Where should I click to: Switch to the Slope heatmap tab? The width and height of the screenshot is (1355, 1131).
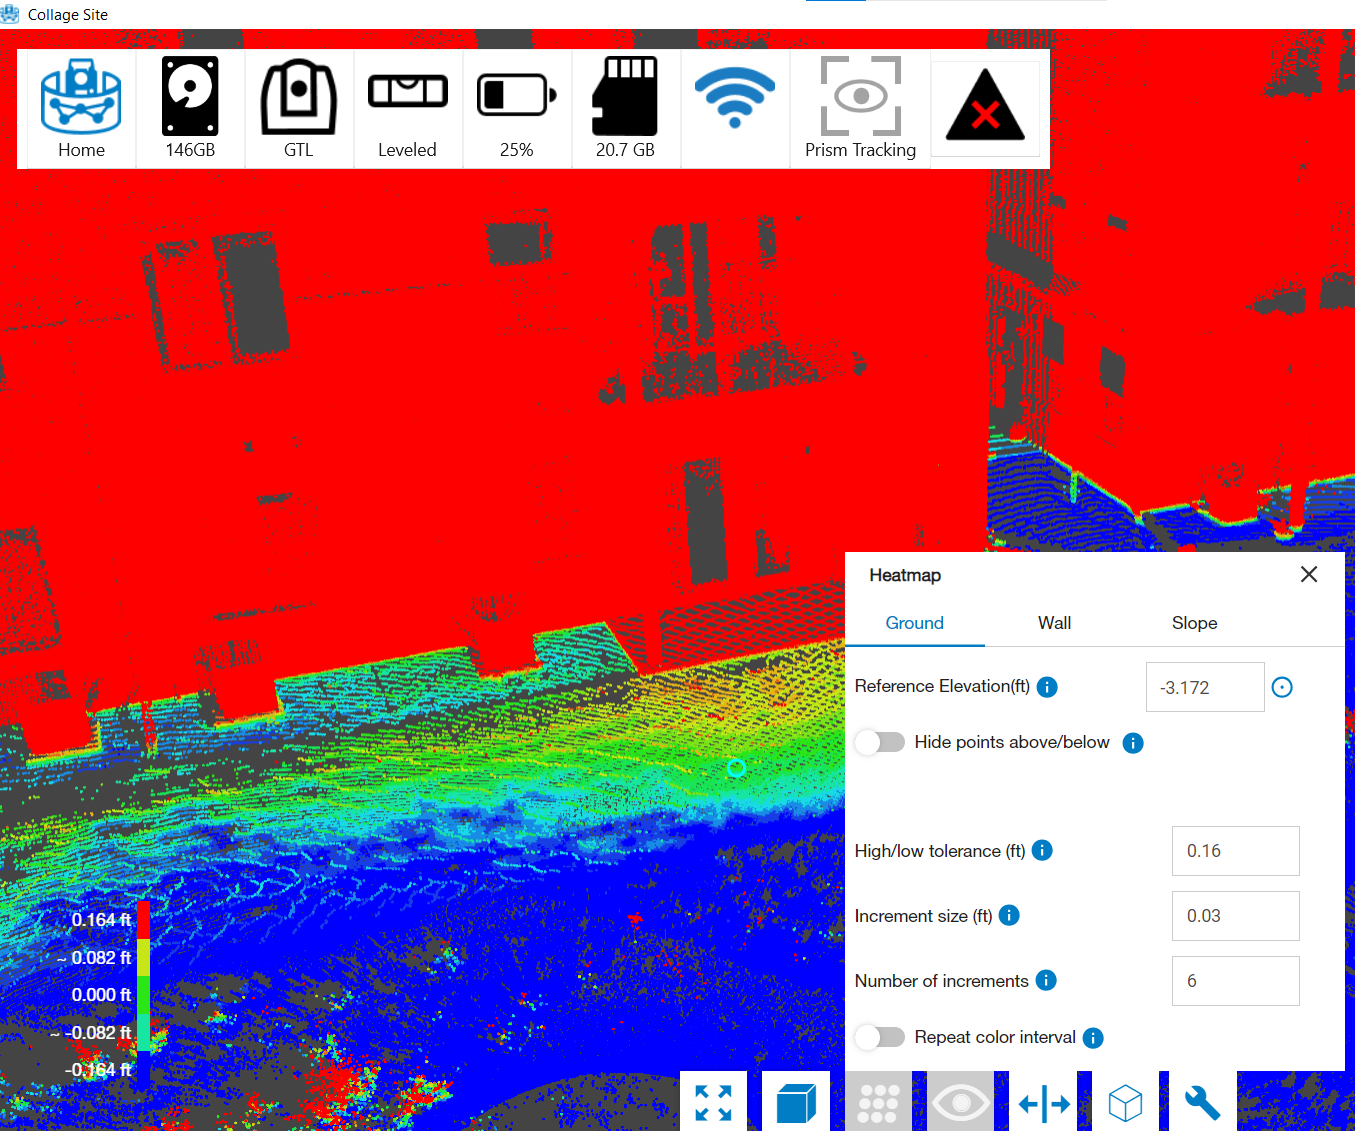tap(1194, 623)
